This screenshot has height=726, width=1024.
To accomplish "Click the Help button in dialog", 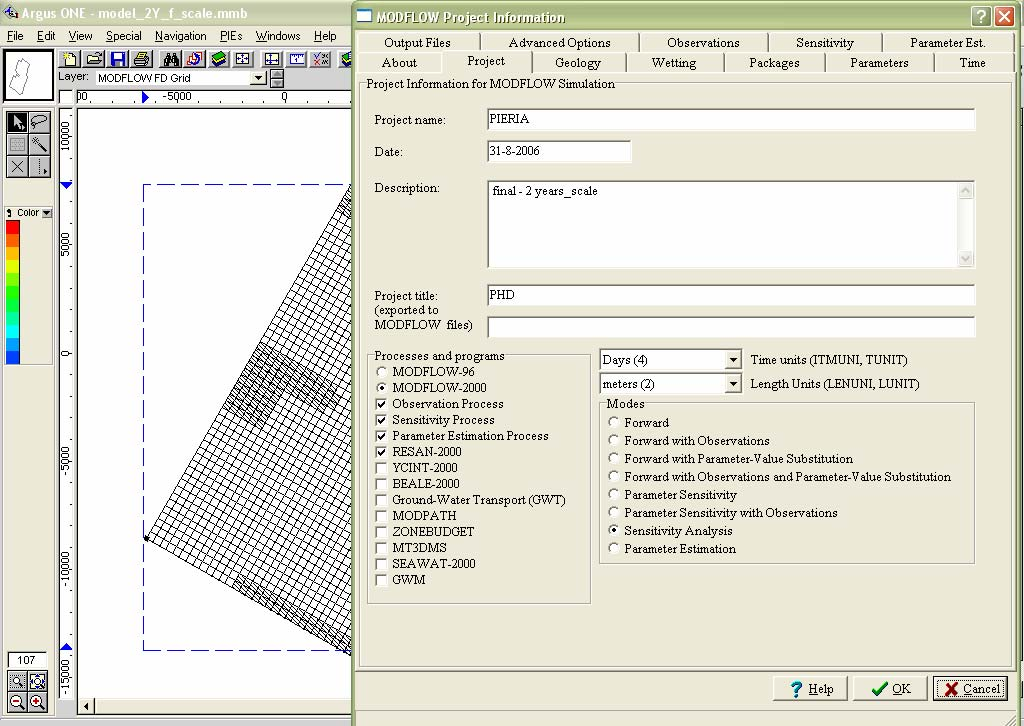I will pyautogui.click(x=810, y=689).
